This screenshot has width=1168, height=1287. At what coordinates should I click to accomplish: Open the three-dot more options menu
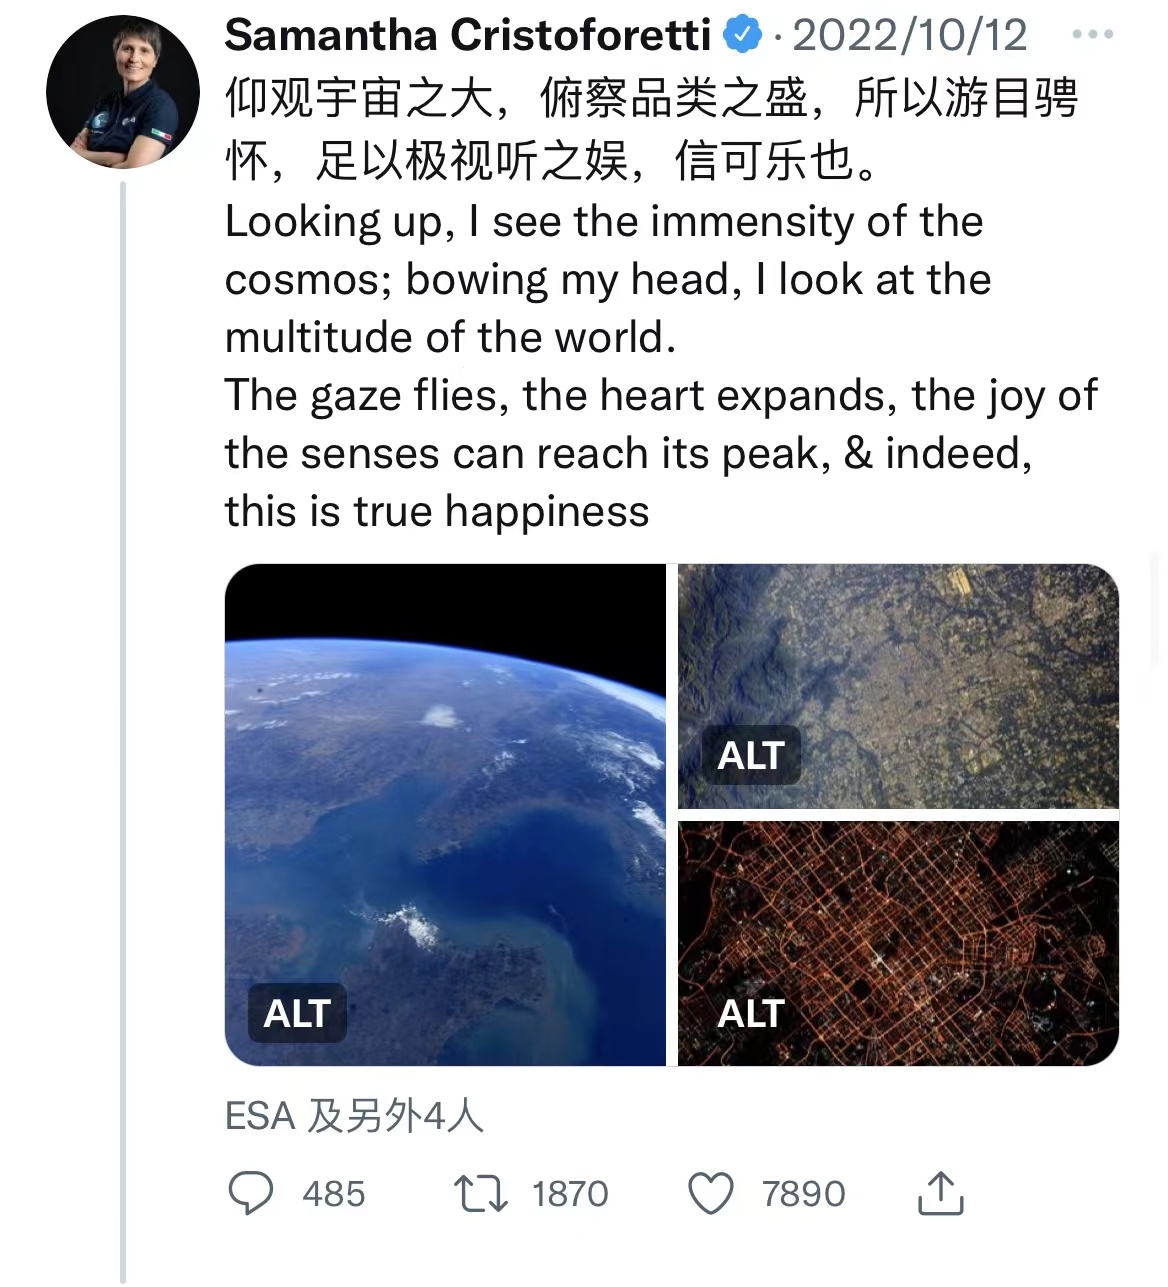(x=1092, y=35)
